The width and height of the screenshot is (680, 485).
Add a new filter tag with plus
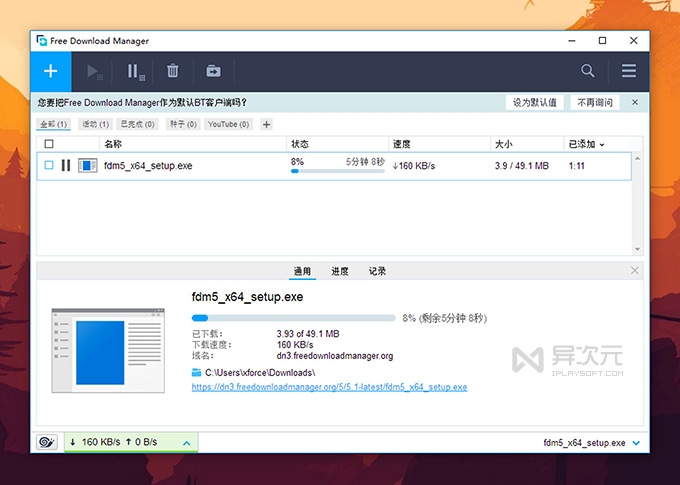pyautogui.click(x=266, y=124)
